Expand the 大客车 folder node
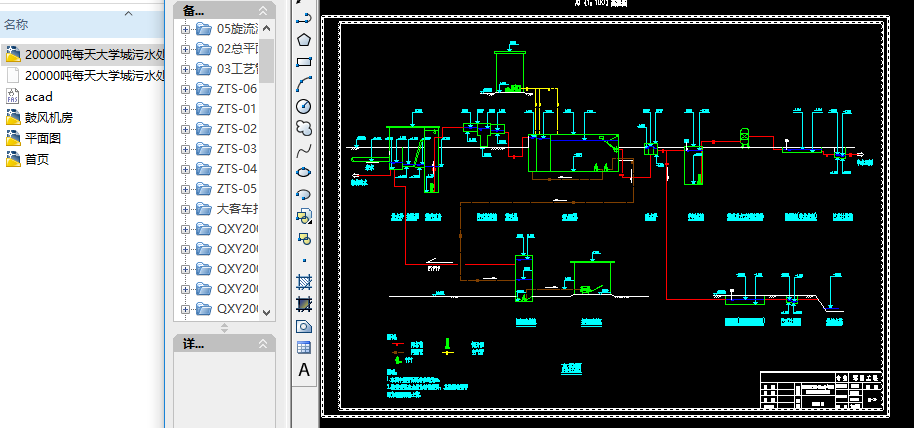914x428 pixels. (185, 209)
